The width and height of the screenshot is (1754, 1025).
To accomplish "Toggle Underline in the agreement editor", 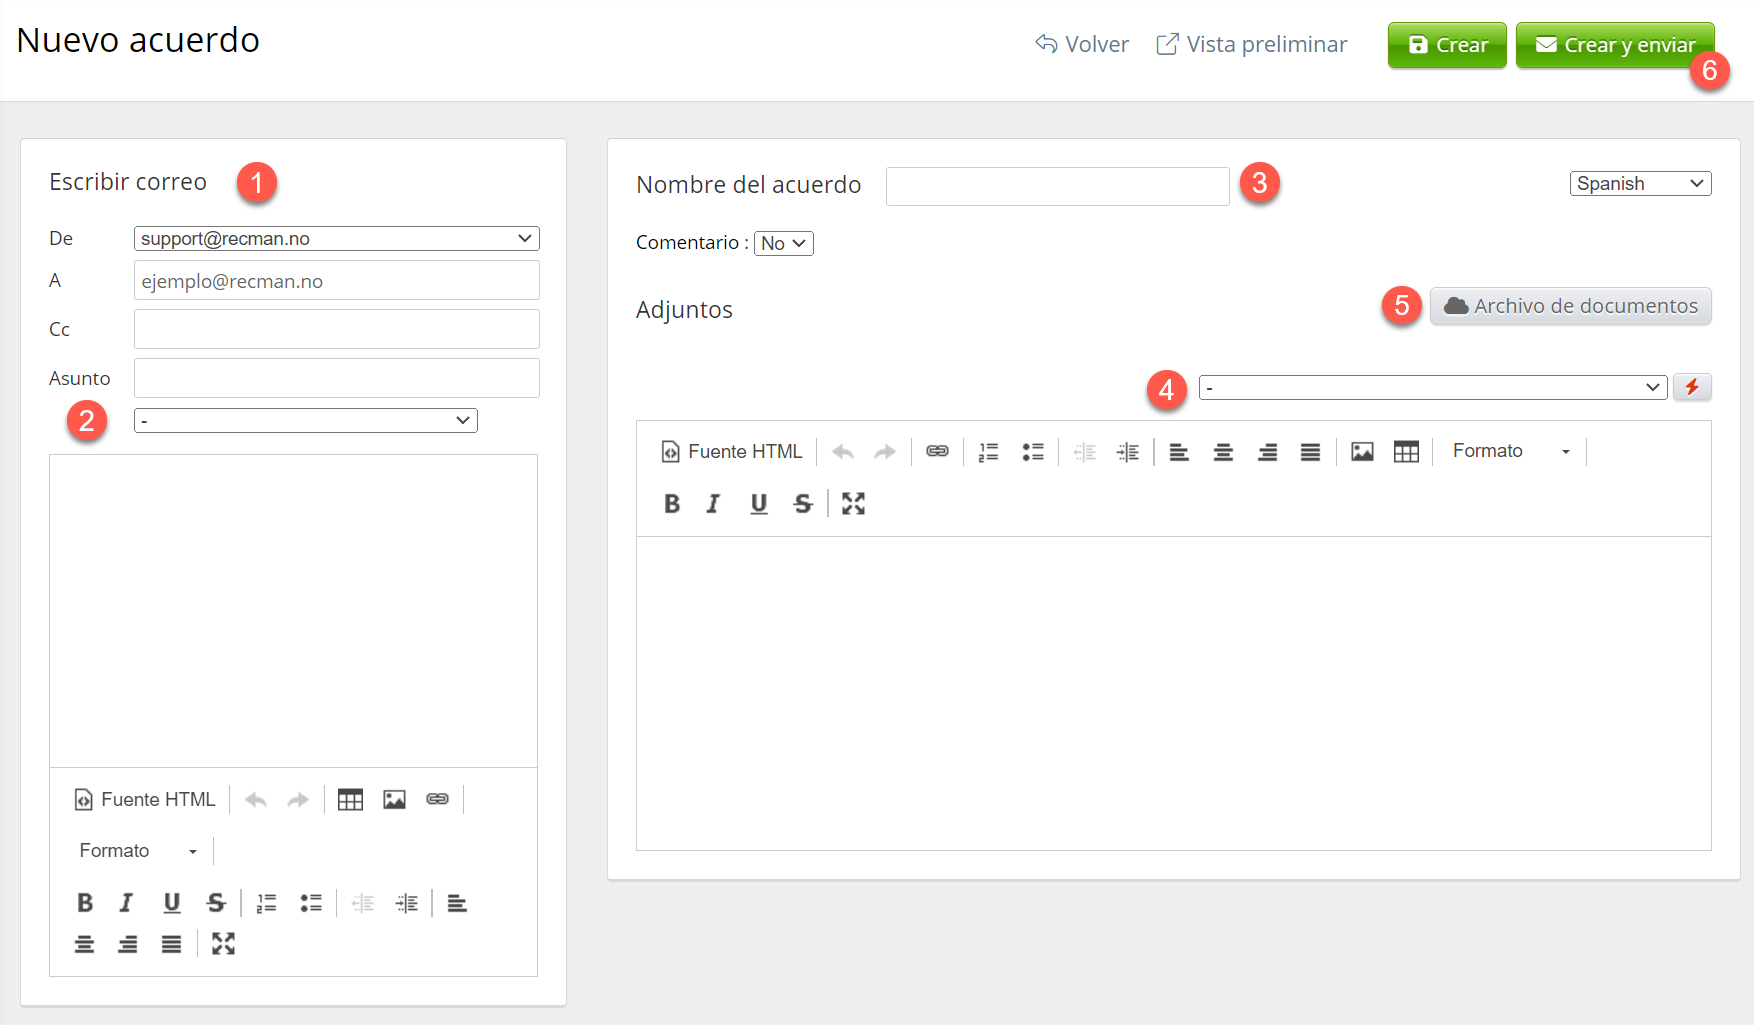I will coord(759,504).
